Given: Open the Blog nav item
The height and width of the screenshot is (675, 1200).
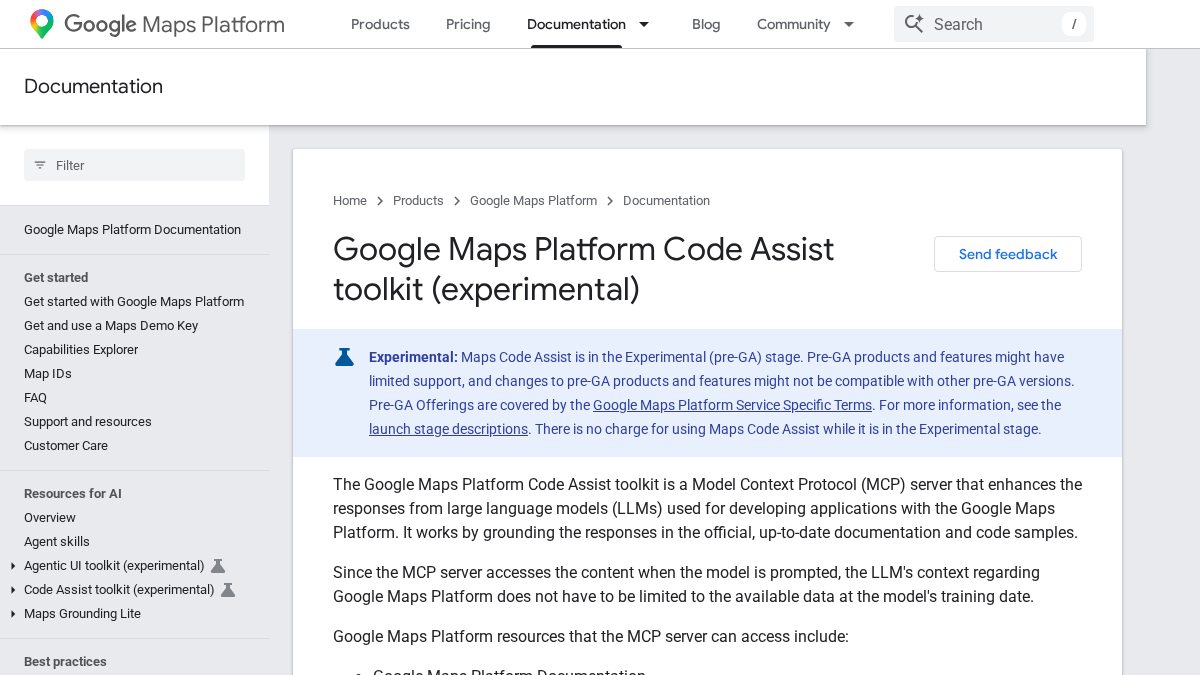Looking at the screenshot, I should [706, 24].
